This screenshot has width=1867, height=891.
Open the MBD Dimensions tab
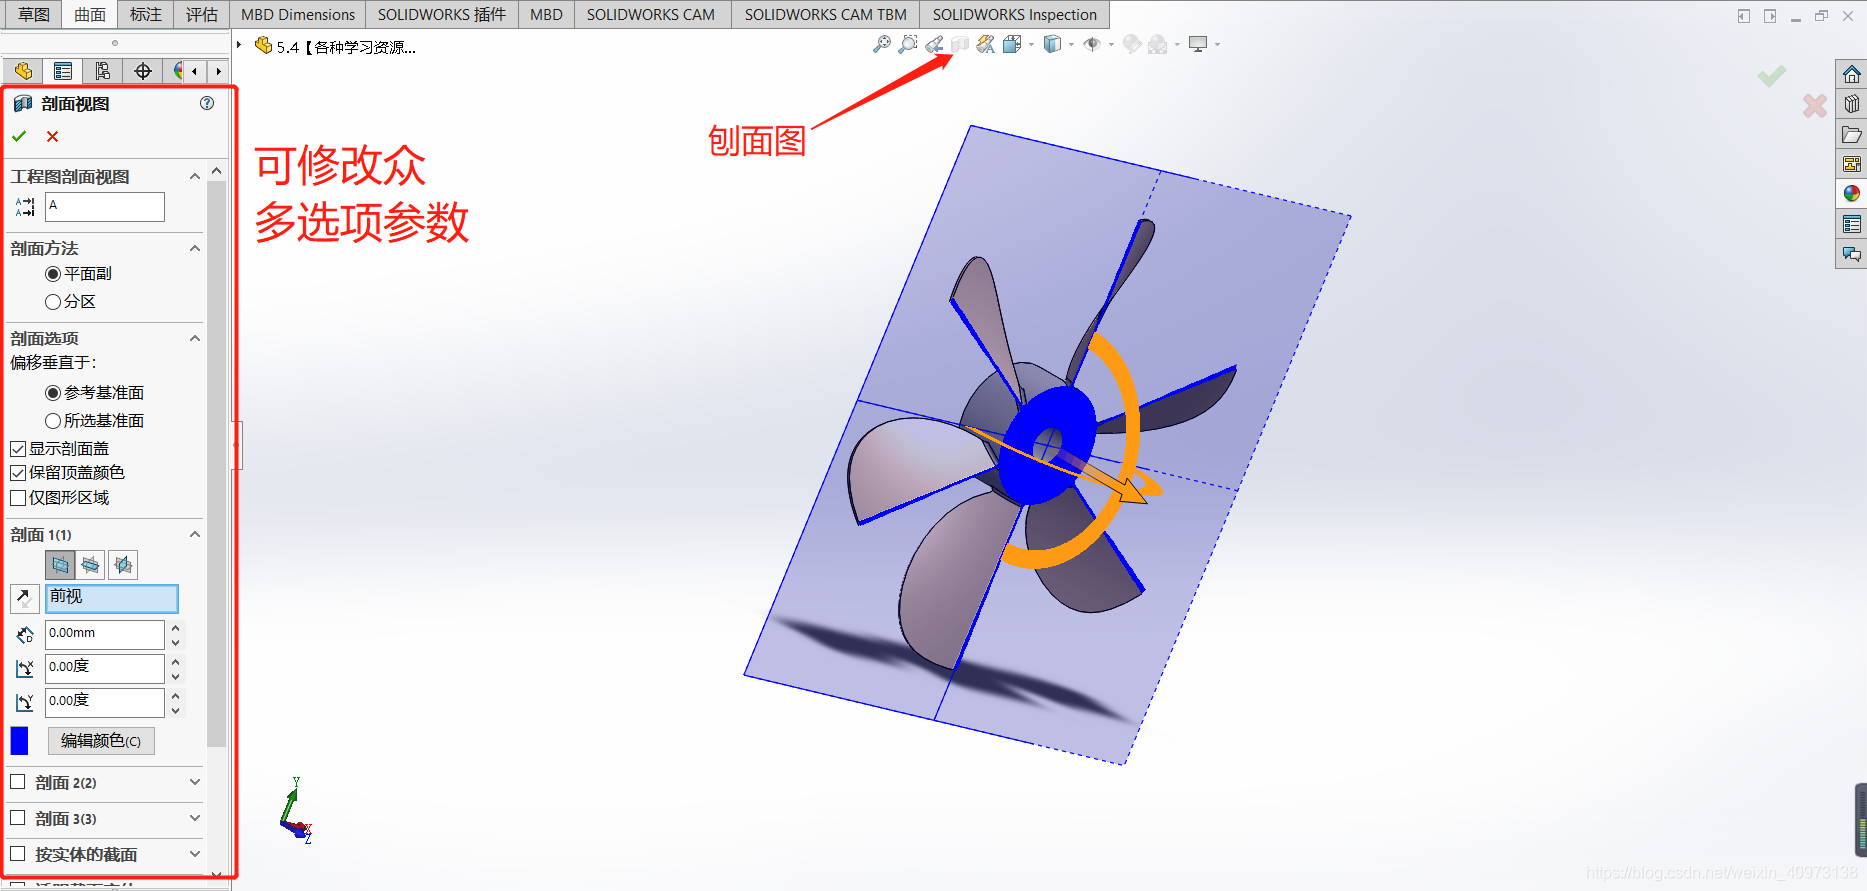coord(298,15)
